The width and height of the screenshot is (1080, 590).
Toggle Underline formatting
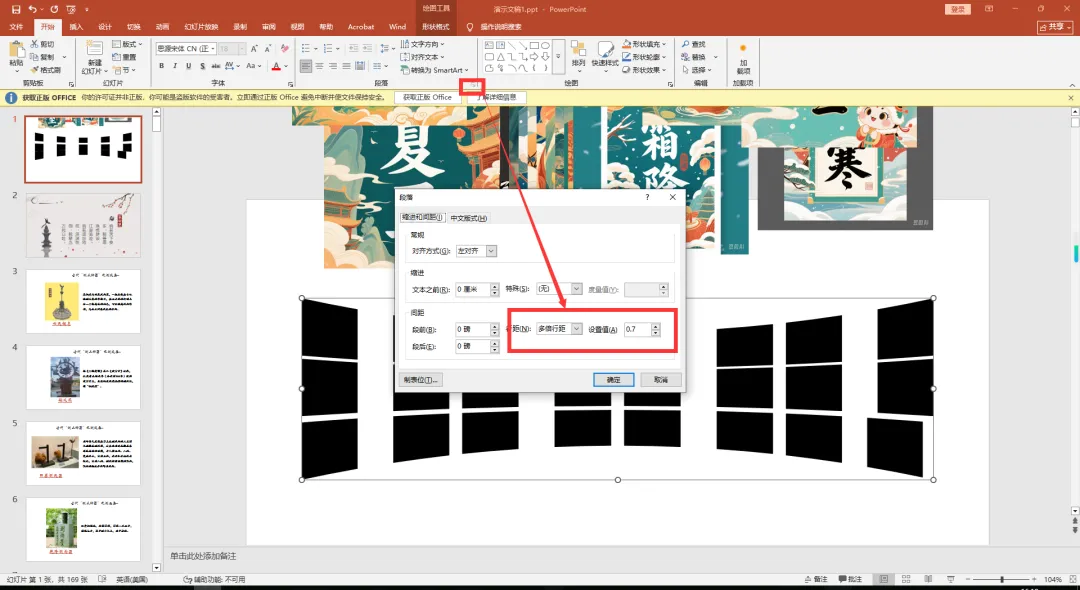point(188,66)
